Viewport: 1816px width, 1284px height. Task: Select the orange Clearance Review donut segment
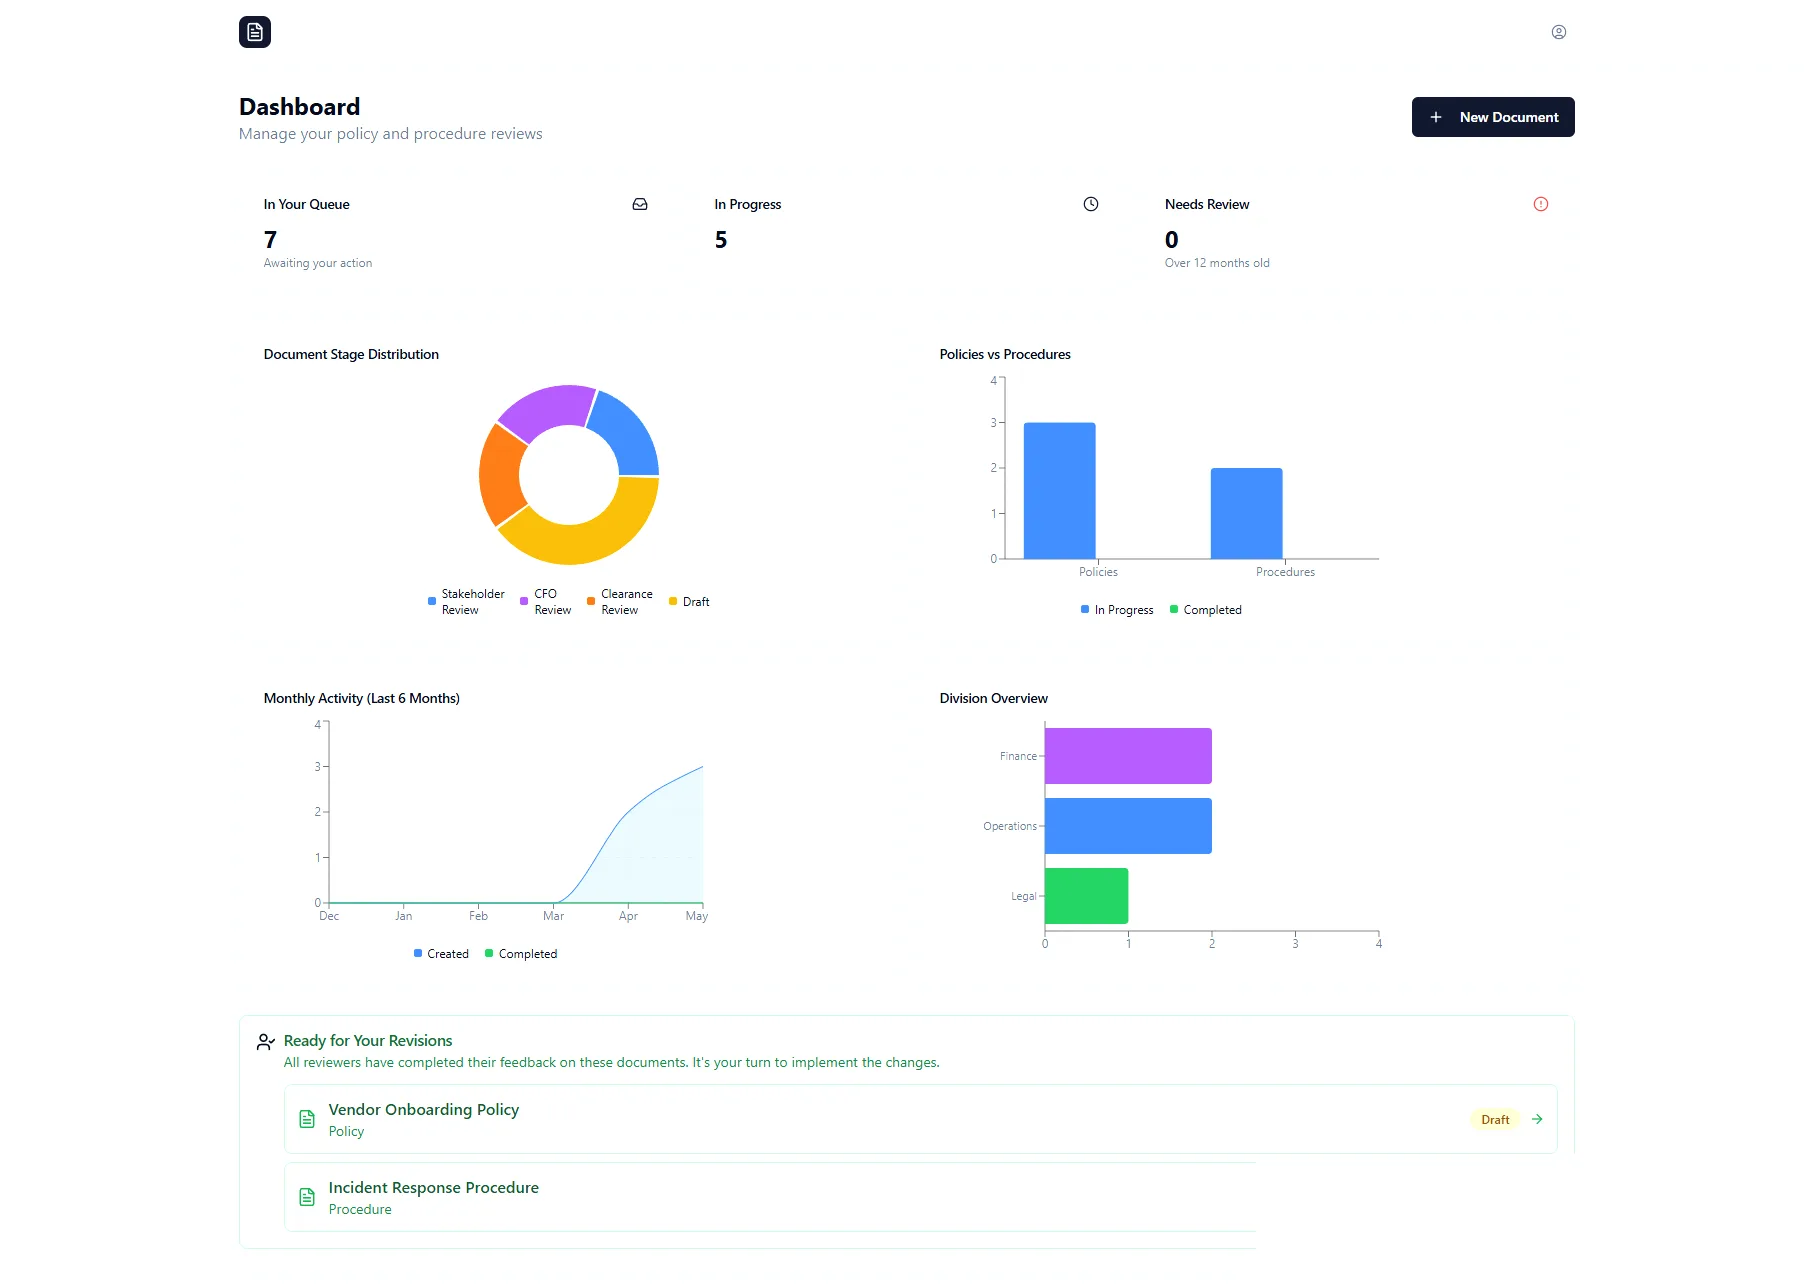point(501,476)
